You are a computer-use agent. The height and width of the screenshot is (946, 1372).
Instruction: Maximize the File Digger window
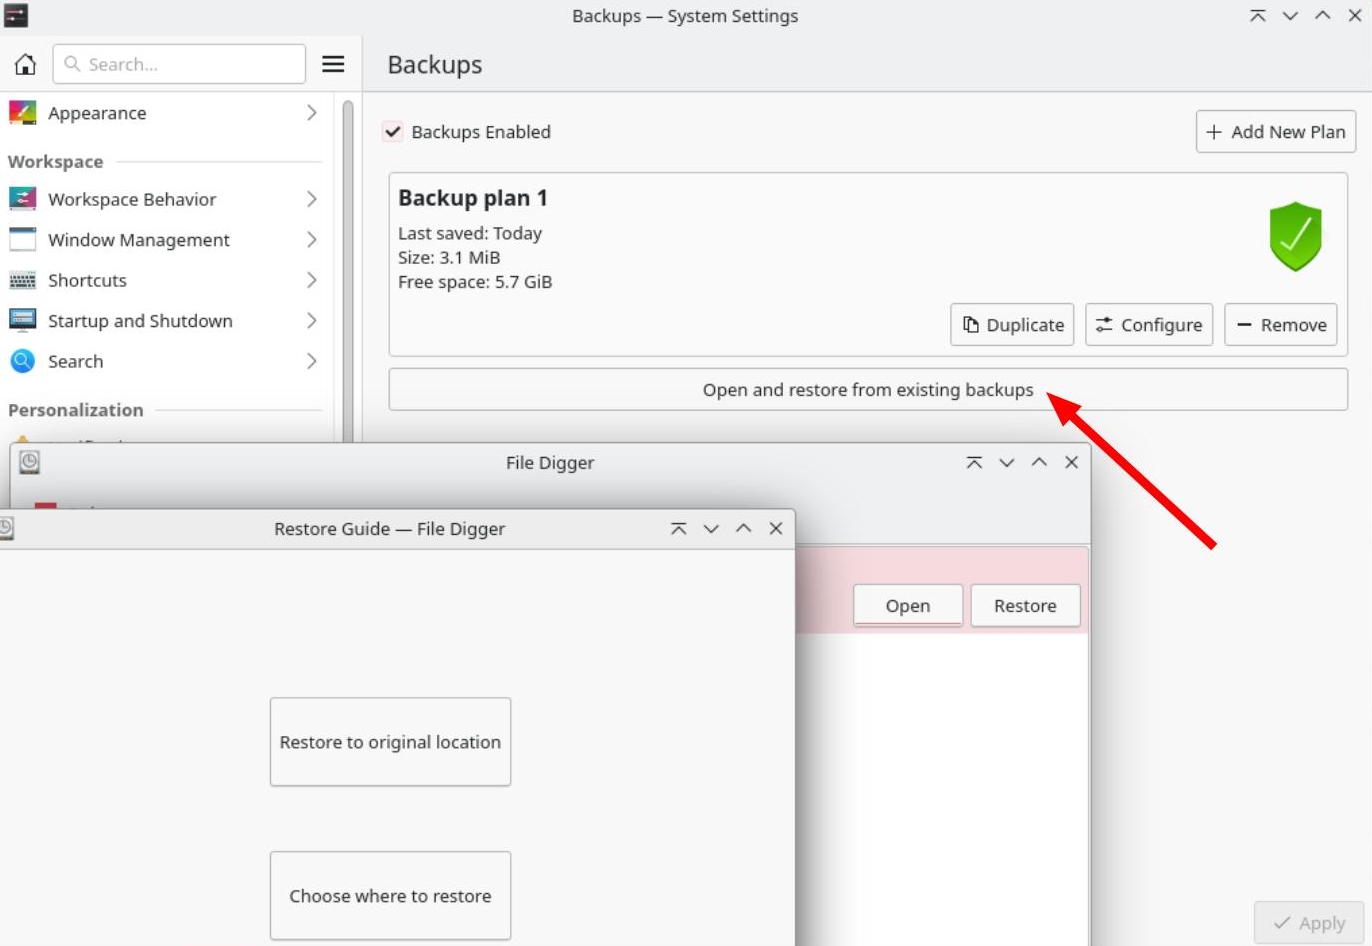pos(1039,462)
